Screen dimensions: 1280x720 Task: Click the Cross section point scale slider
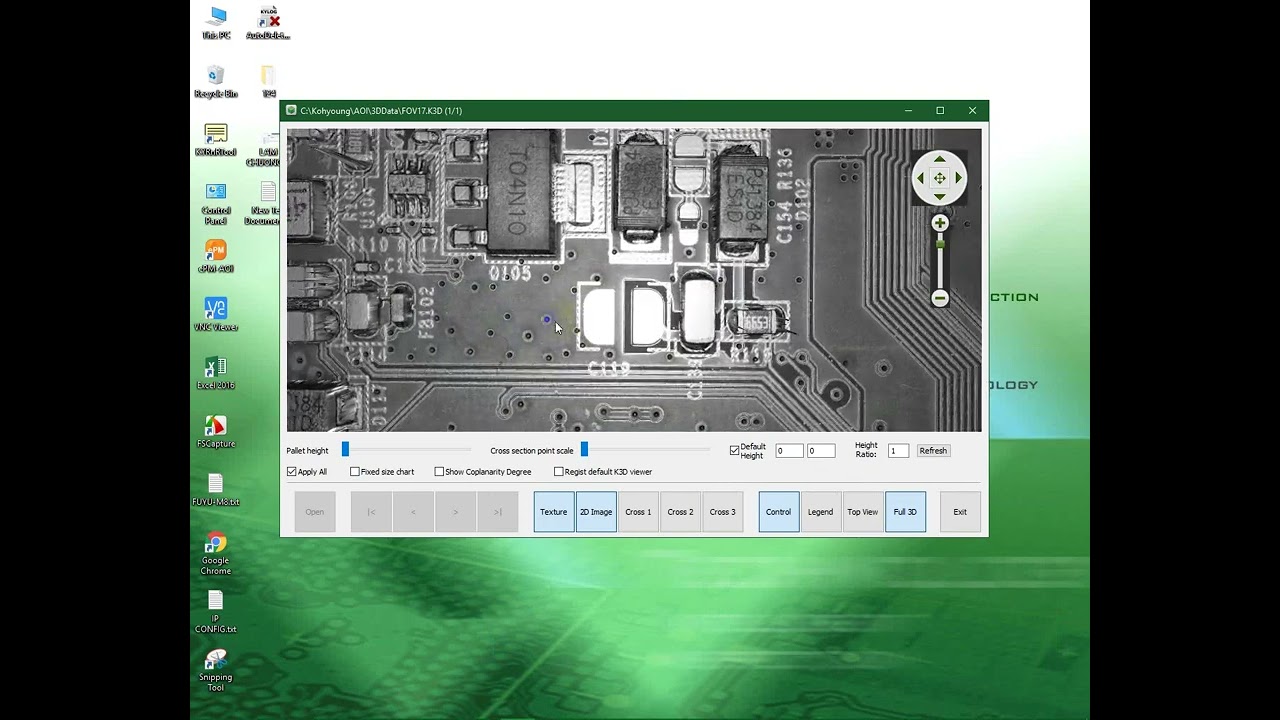click(x=584, y=450)
